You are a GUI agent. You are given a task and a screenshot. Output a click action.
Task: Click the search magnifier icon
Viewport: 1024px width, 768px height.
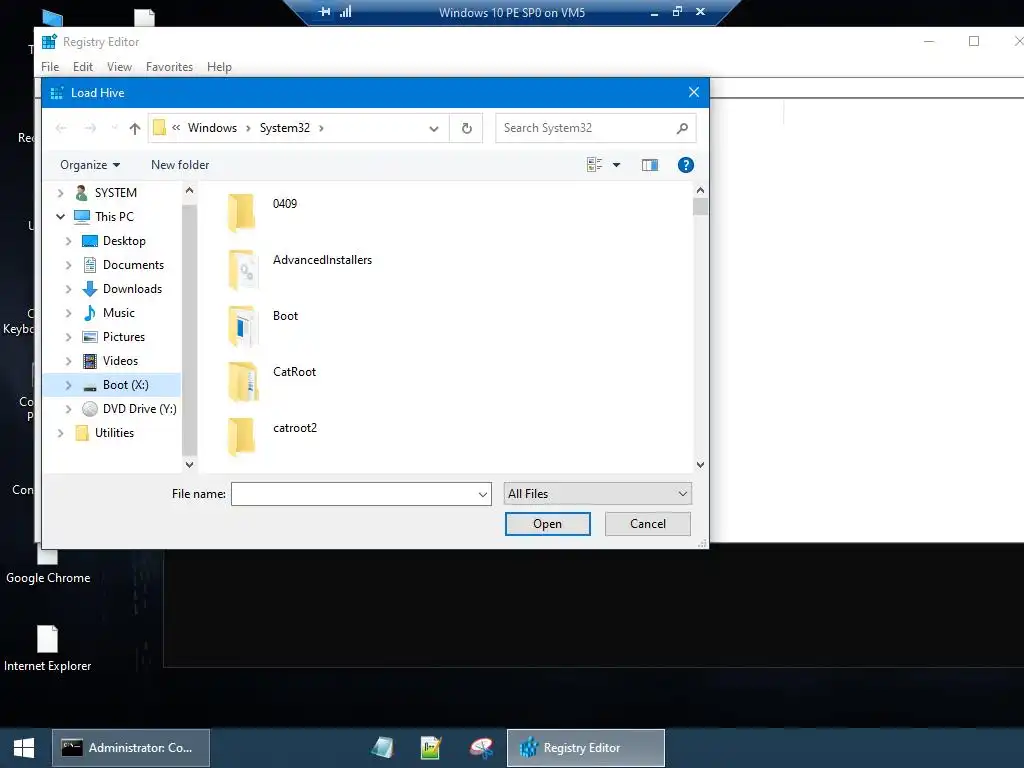coord(682,128)
